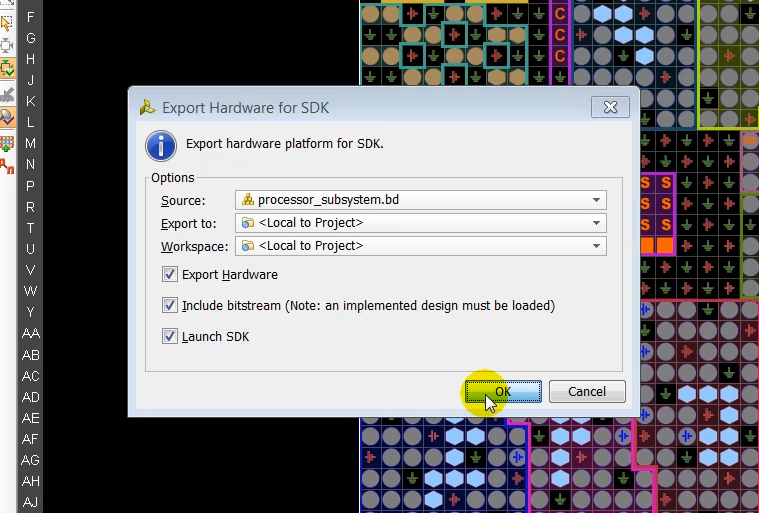Click package row label AA
Viewport: 759px width, 513px height.
pyautogui.click(x=30, y=333)
